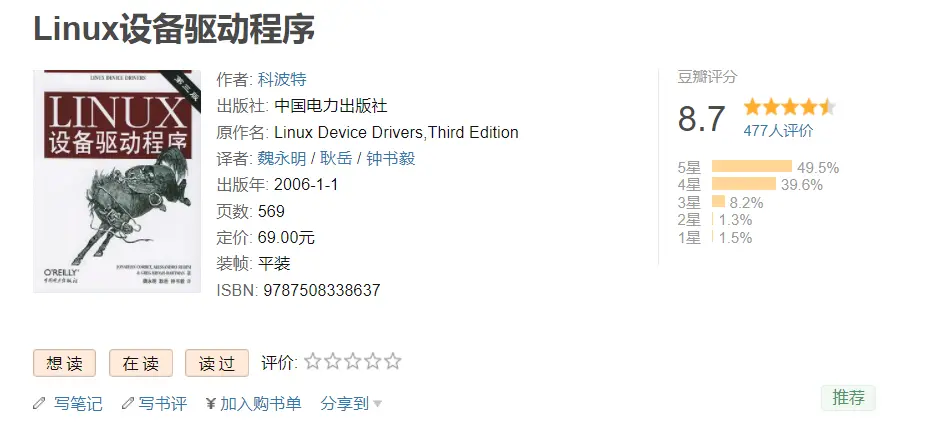Click the fourth rating star
This screenshot has width=938, height=427.
(x=372, y=362)
